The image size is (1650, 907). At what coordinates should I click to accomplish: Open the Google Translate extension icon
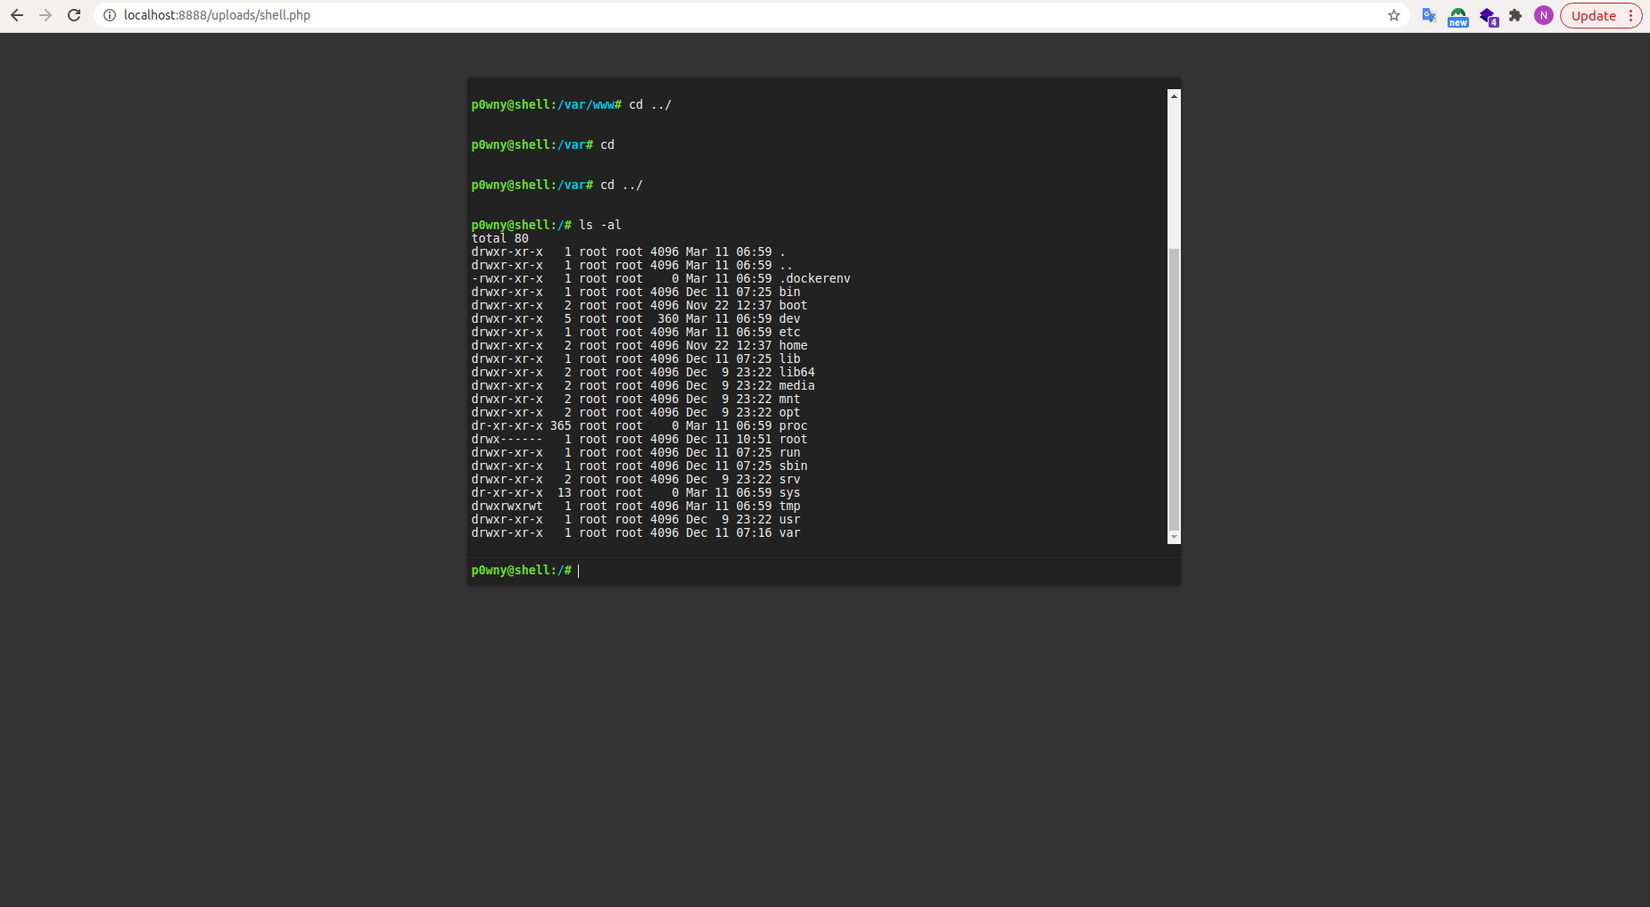click(1429, 15)
